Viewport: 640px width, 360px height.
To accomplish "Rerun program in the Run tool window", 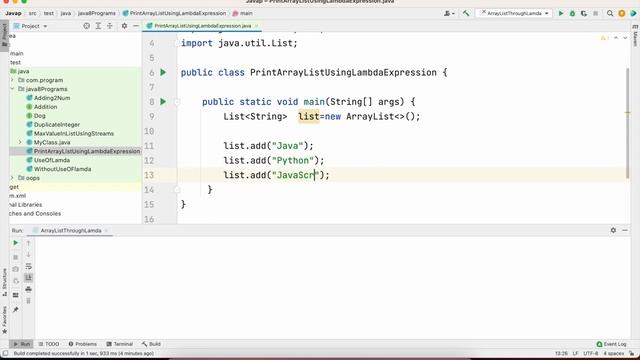I will pos(16,243).
